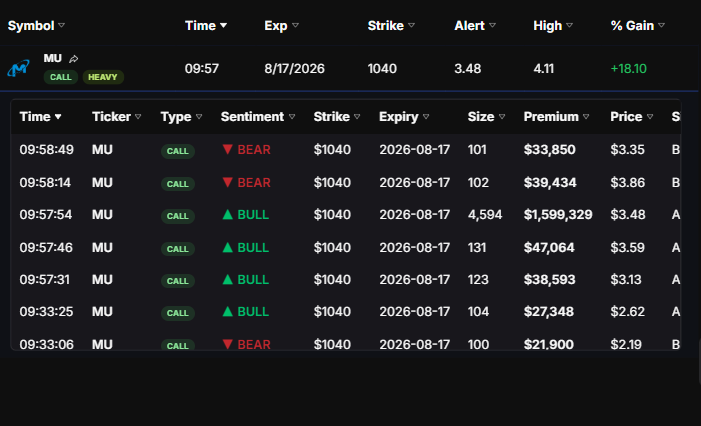
Task: Click CALL badge in the 09:57:54 row
Action: (177, 216)
